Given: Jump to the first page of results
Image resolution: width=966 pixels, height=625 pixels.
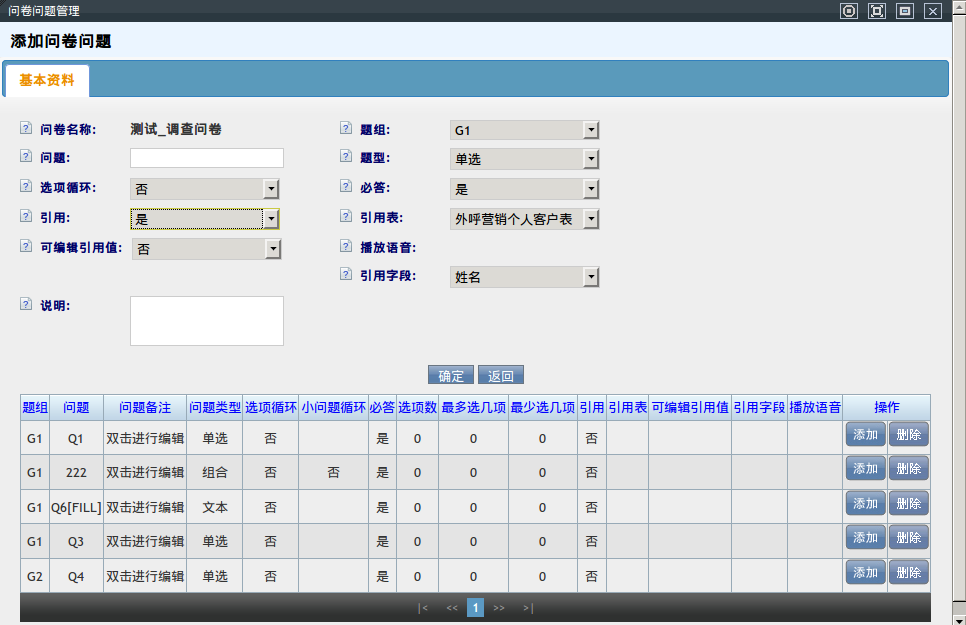Looking at the screenshot, I should click(423, 608).
